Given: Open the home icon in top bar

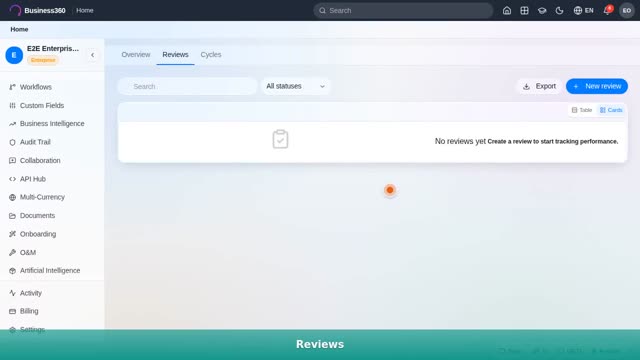Looking at the screenshot, I should 507,11.
